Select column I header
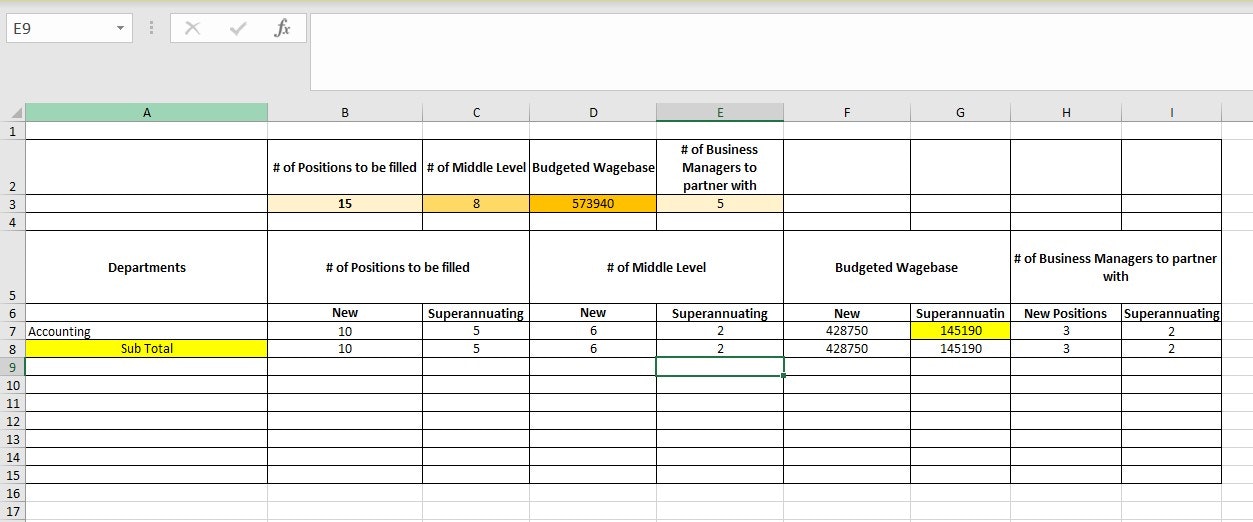 click(1171, 113)
